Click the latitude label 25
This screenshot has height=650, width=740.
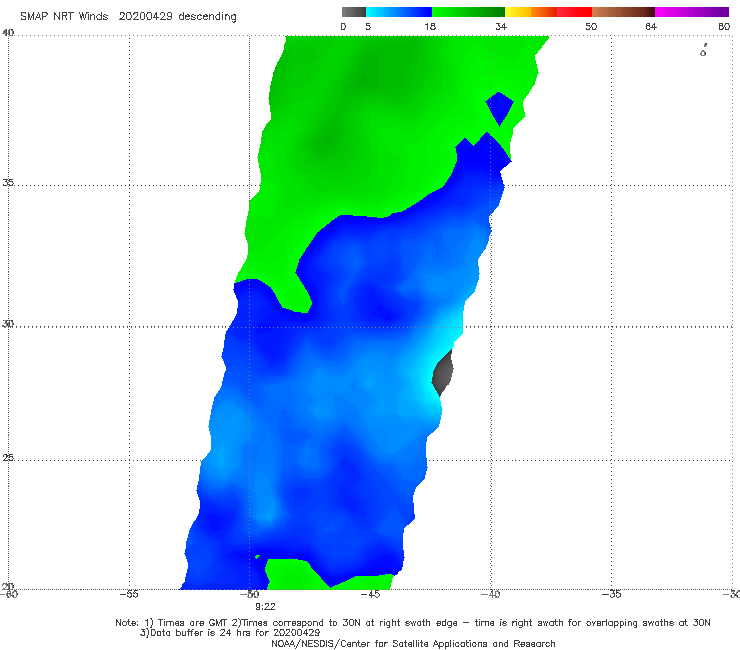tap(8, 457)
